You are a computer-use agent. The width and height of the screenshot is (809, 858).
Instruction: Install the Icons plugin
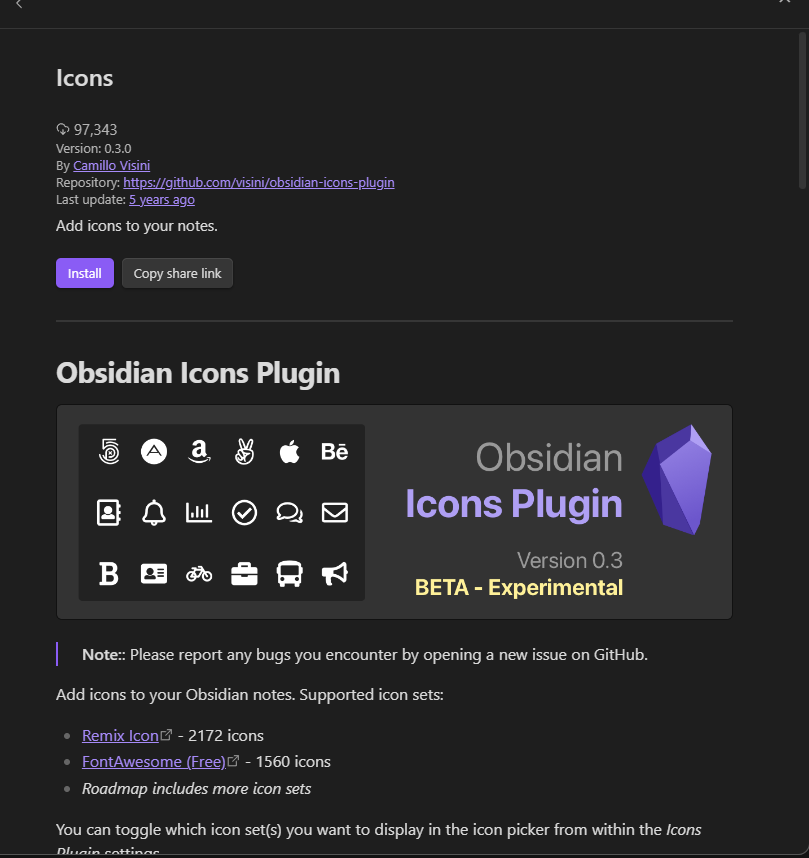(85, 273)
